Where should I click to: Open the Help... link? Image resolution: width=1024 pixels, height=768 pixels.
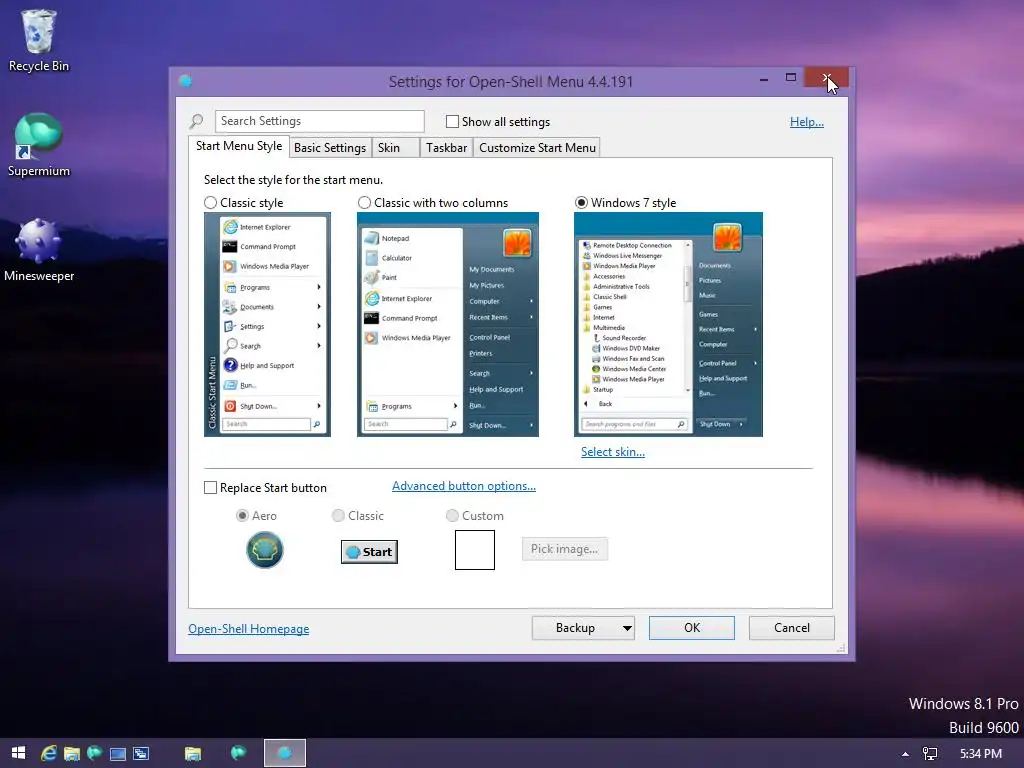[807, 122]
